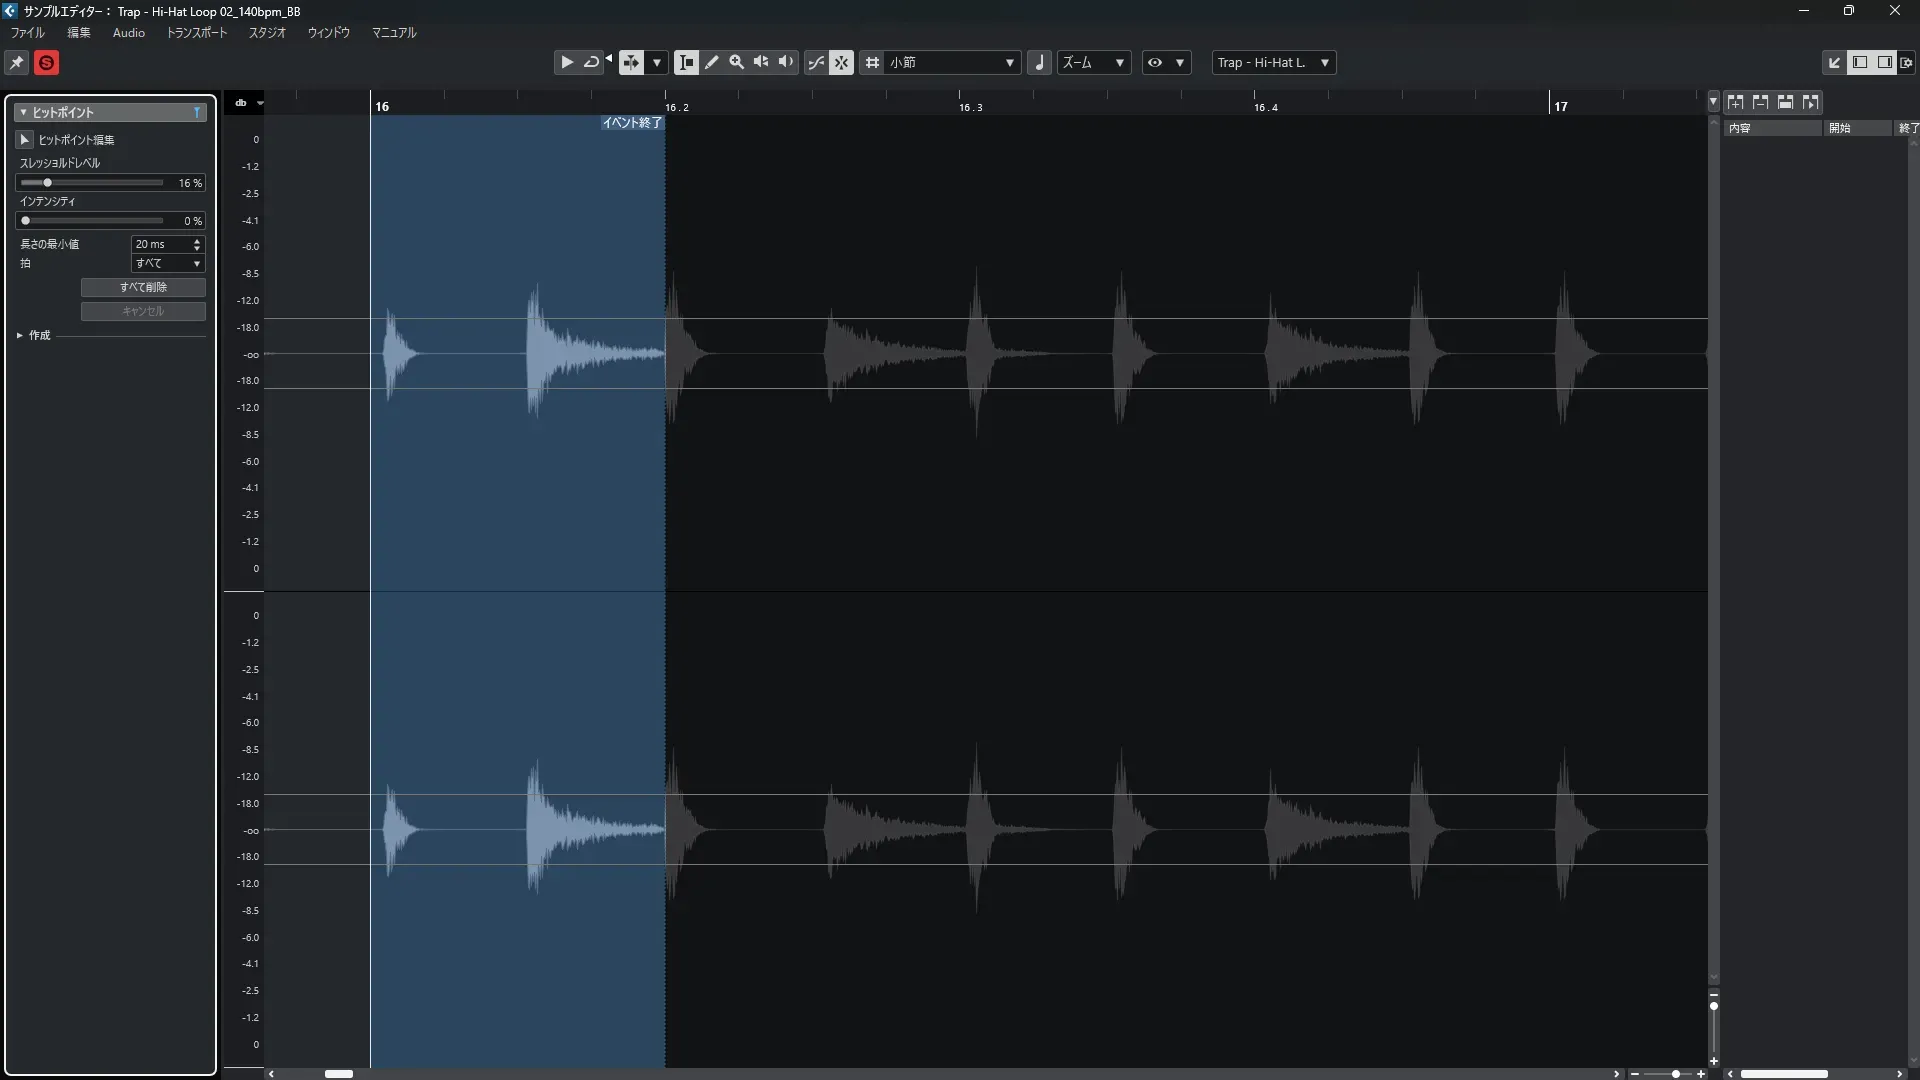1920x1080 pixels.
Task: Start audition playback in toolbar
Action: (566, 62)
